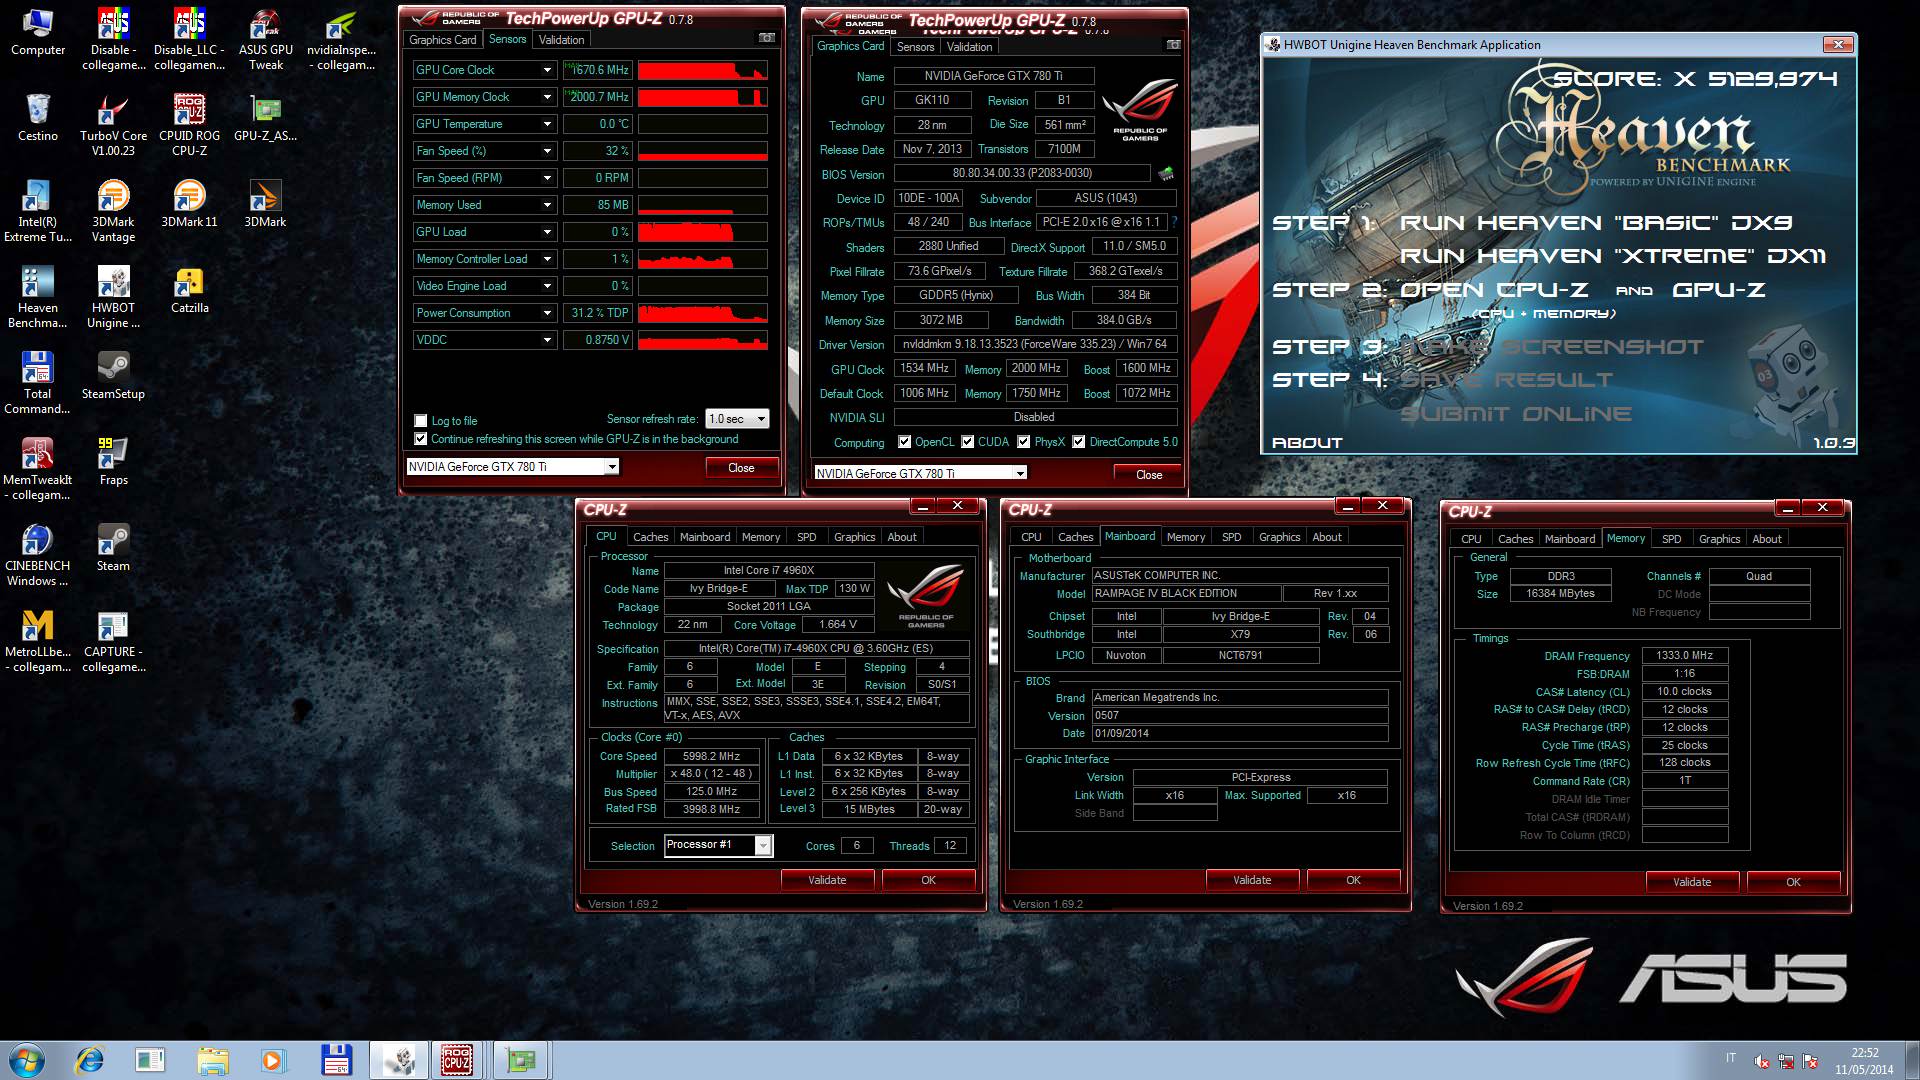
Task: Run Heaven Xtreme DX11 benchmark
Action: 1612,256
